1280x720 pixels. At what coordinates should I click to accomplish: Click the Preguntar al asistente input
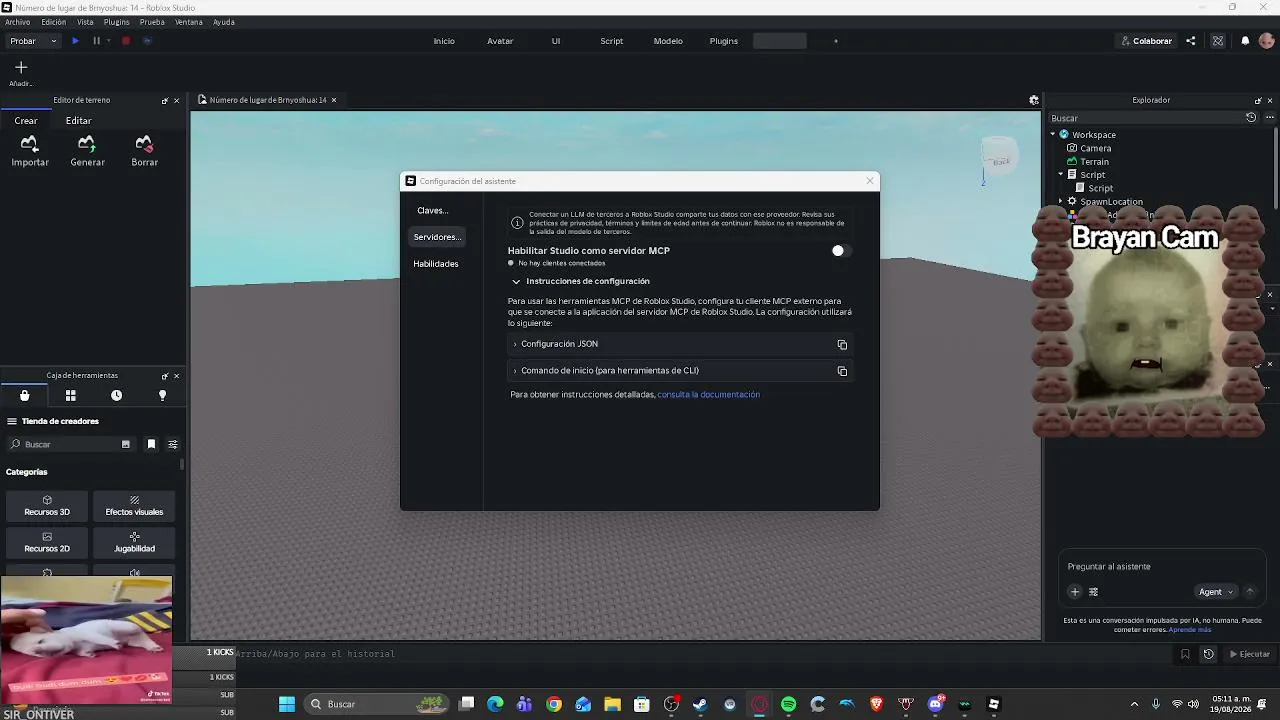pos(1160,567)
